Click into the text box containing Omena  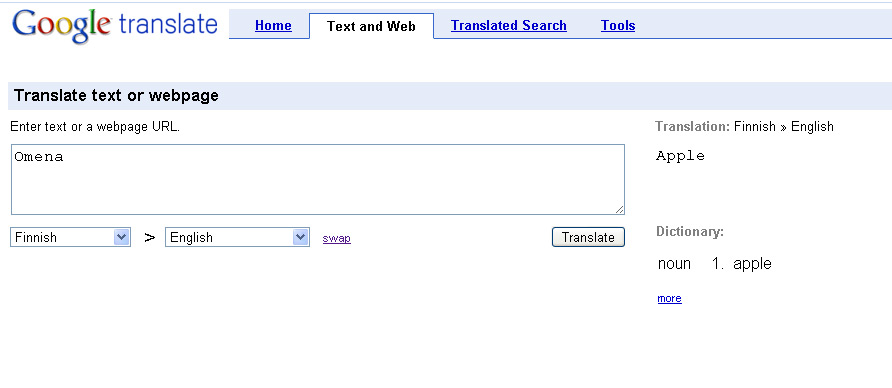317,179
